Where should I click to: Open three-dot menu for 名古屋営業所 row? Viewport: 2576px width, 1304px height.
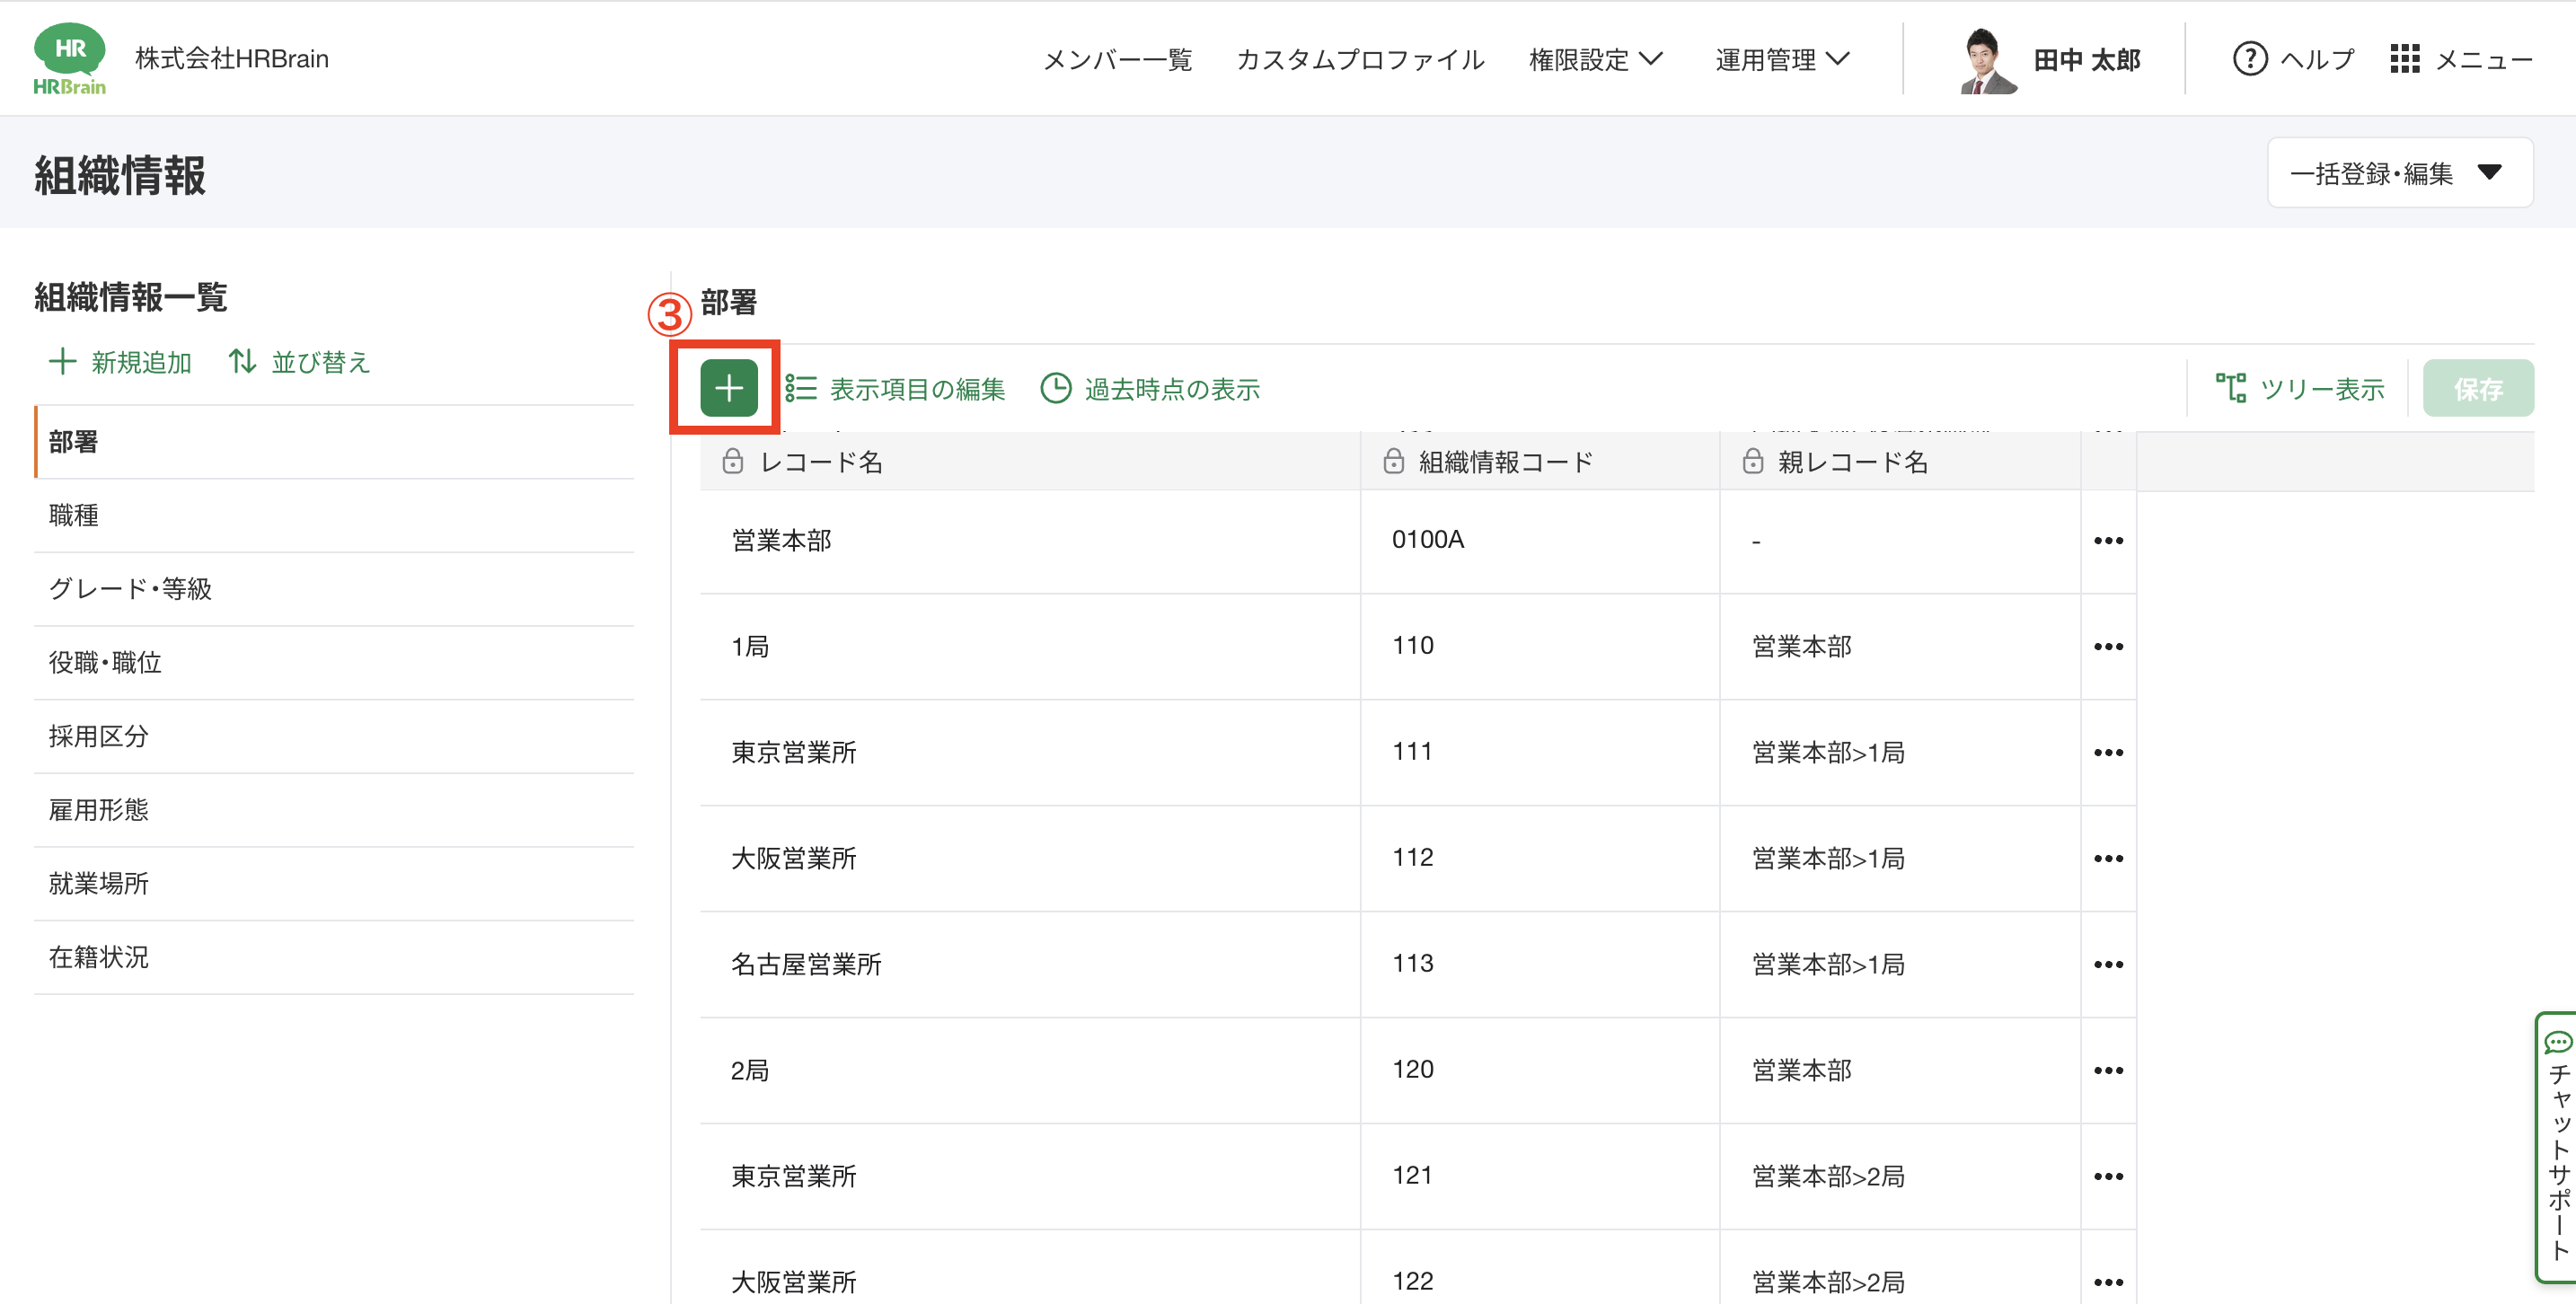(2108, 965)
